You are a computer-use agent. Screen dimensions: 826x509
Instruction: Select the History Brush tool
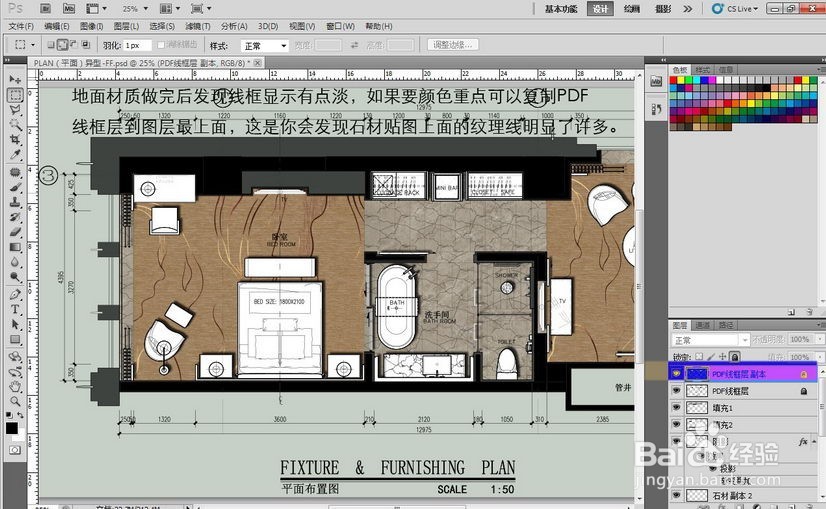click(15, 217)
